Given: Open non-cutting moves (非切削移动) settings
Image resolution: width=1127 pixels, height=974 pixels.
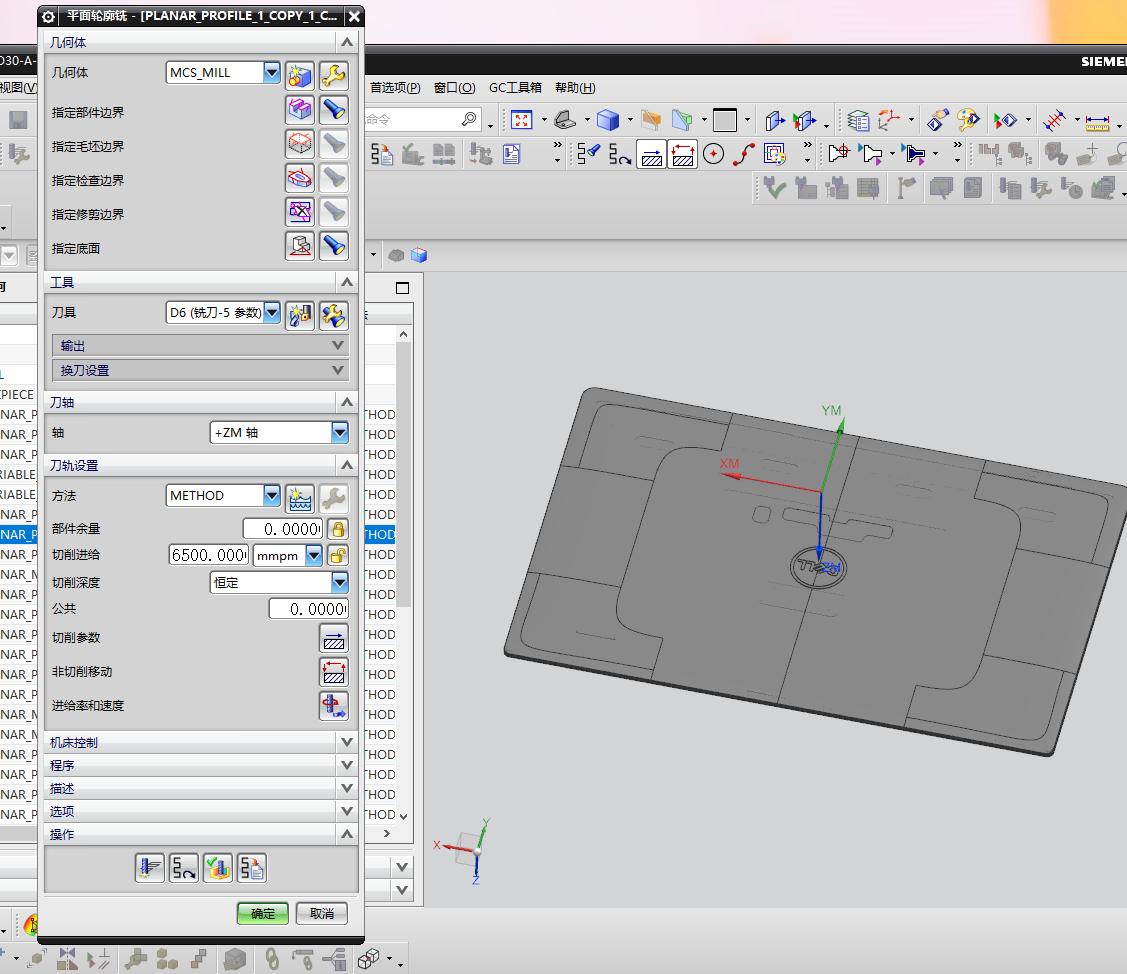Looking at the screenshot, I should 333,672.
